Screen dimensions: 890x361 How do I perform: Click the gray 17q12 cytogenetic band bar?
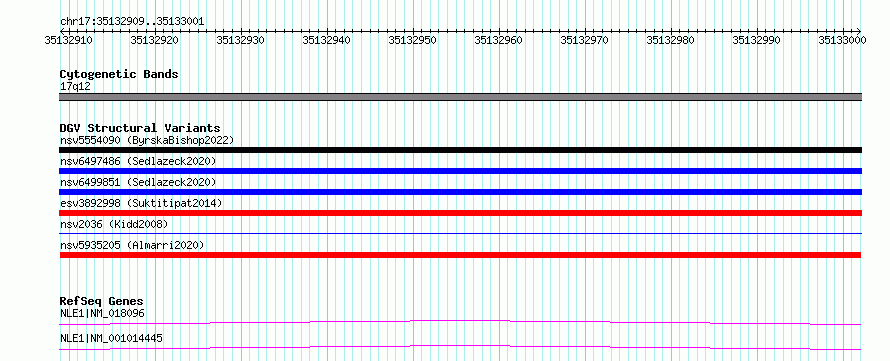[460, 97]
